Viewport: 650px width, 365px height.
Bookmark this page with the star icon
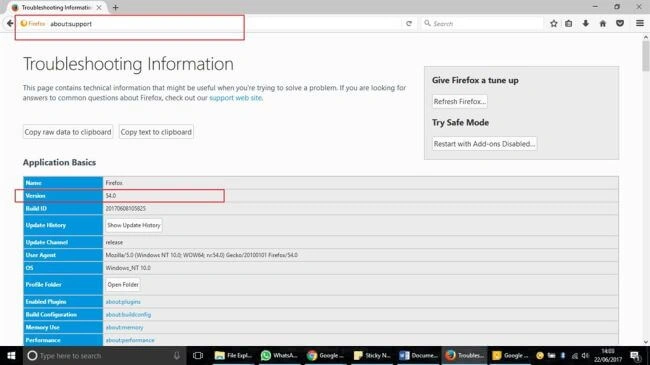[x=553, y=24]
